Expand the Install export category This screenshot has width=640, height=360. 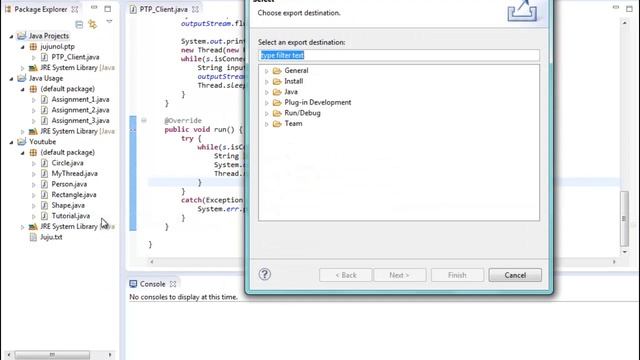click(x=267, y=82)
